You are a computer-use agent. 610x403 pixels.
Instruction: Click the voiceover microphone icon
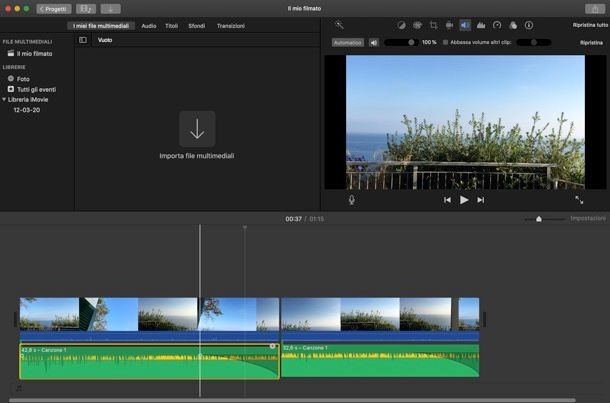coord(352,200)
